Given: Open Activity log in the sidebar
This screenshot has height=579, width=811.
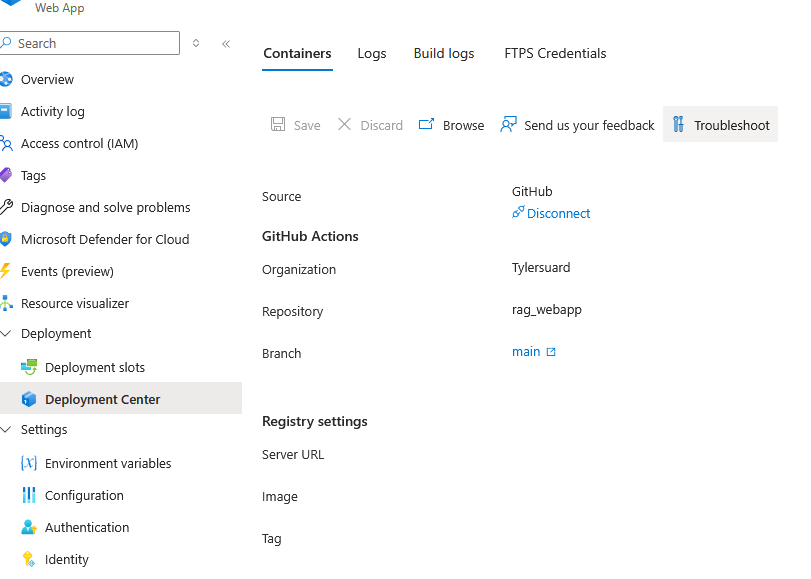Looking at the screenshot, I should point(53,111).
